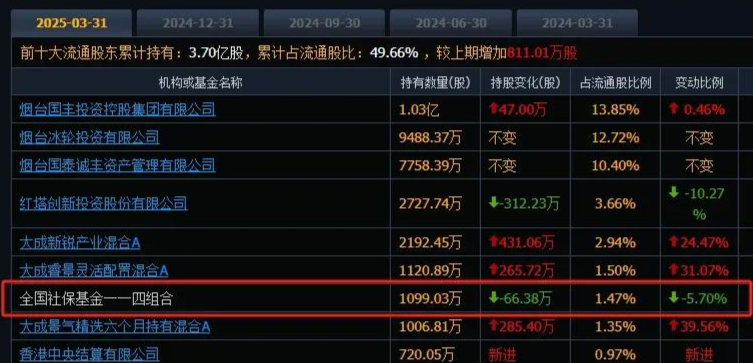
Task: Open 香港中央结算有限公司 link
Action: (89, 355)
